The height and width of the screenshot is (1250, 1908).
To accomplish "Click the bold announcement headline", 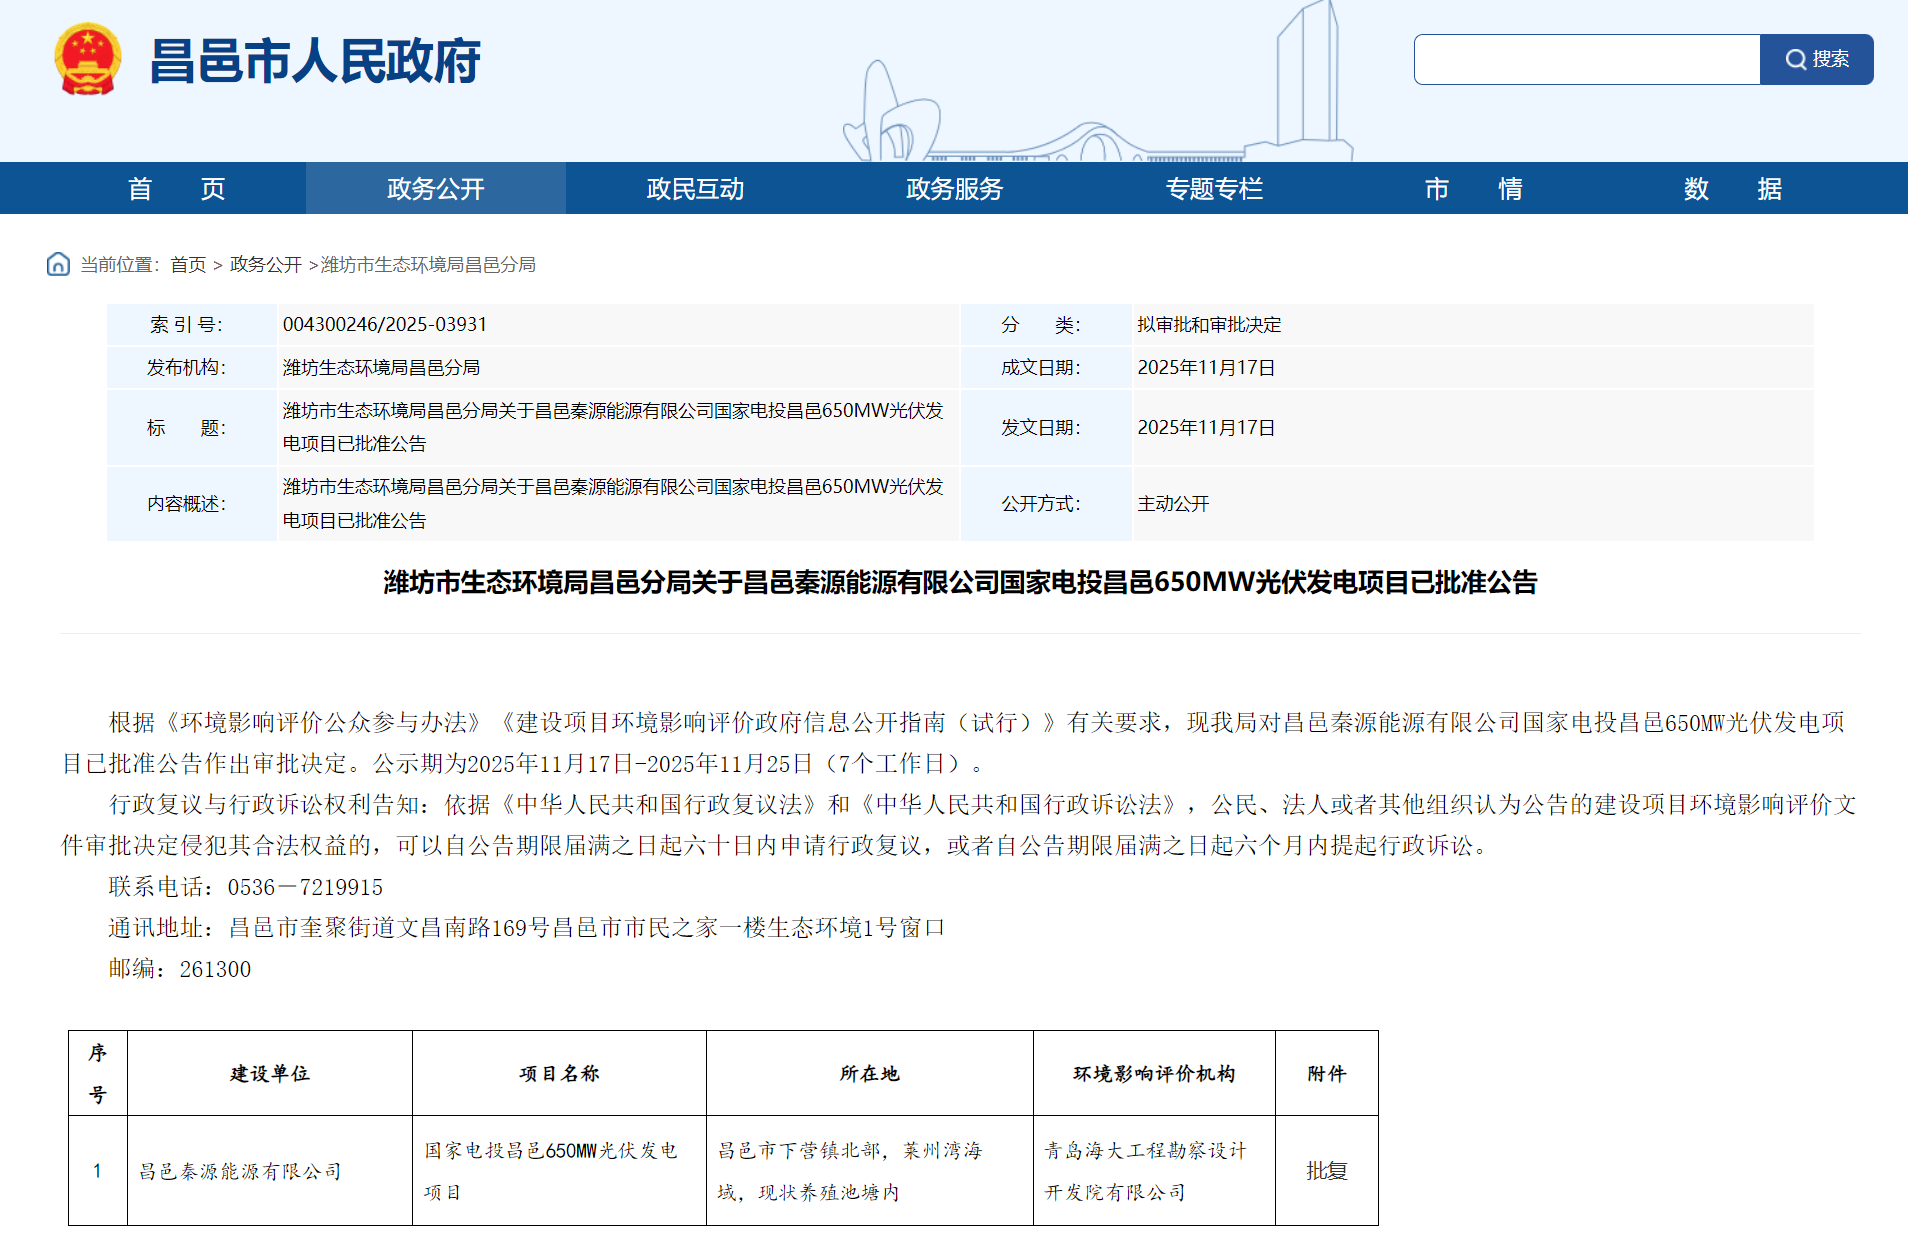I will 960,582.
